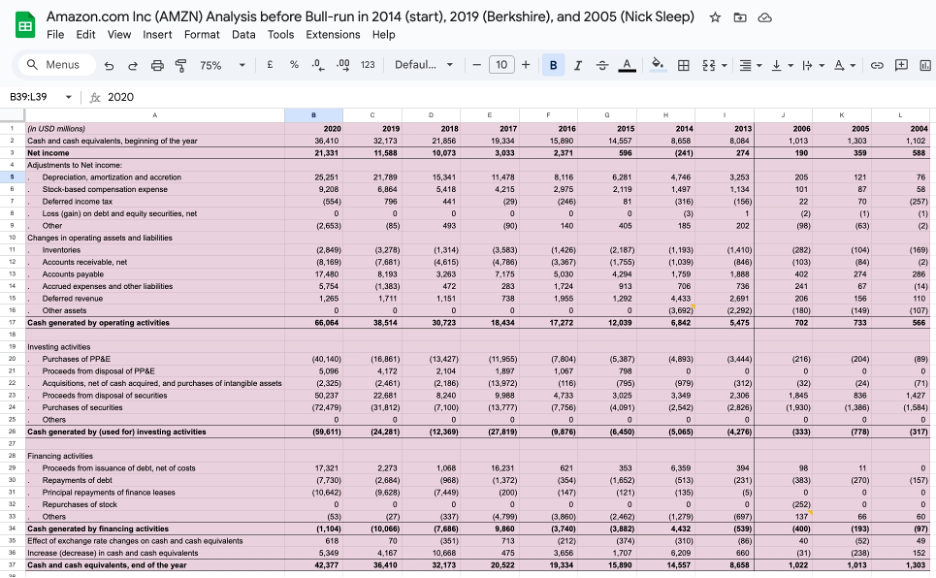Select cell 42,377 in end of year row

pyautogui.click(x=313, y=565)
